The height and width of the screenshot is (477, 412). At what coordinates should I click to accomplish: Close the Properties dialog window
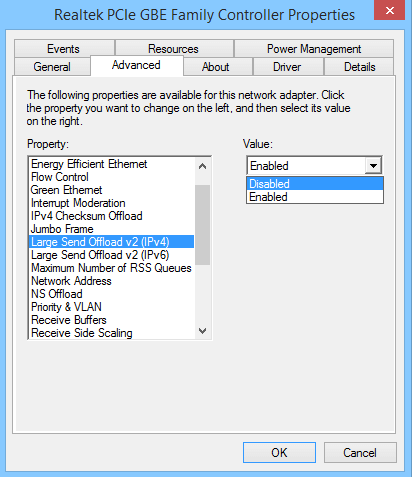389,10
